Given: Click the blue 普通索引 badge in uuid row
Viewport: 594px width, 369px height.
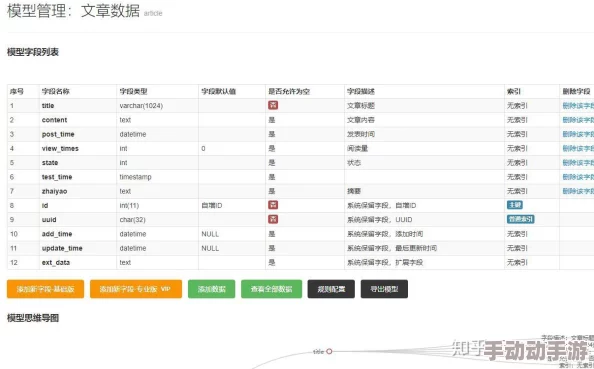Looking at the screenshot, I should coord(521,219).
